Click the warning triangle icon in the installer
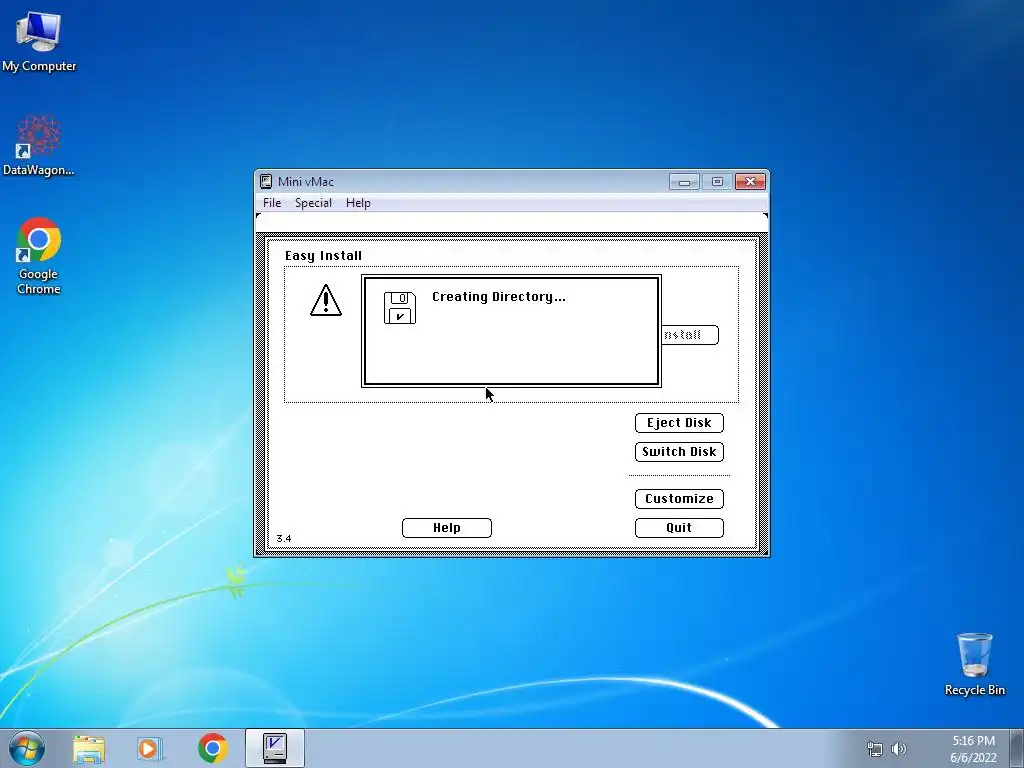Screen dimensions: 1024x768 325,300
